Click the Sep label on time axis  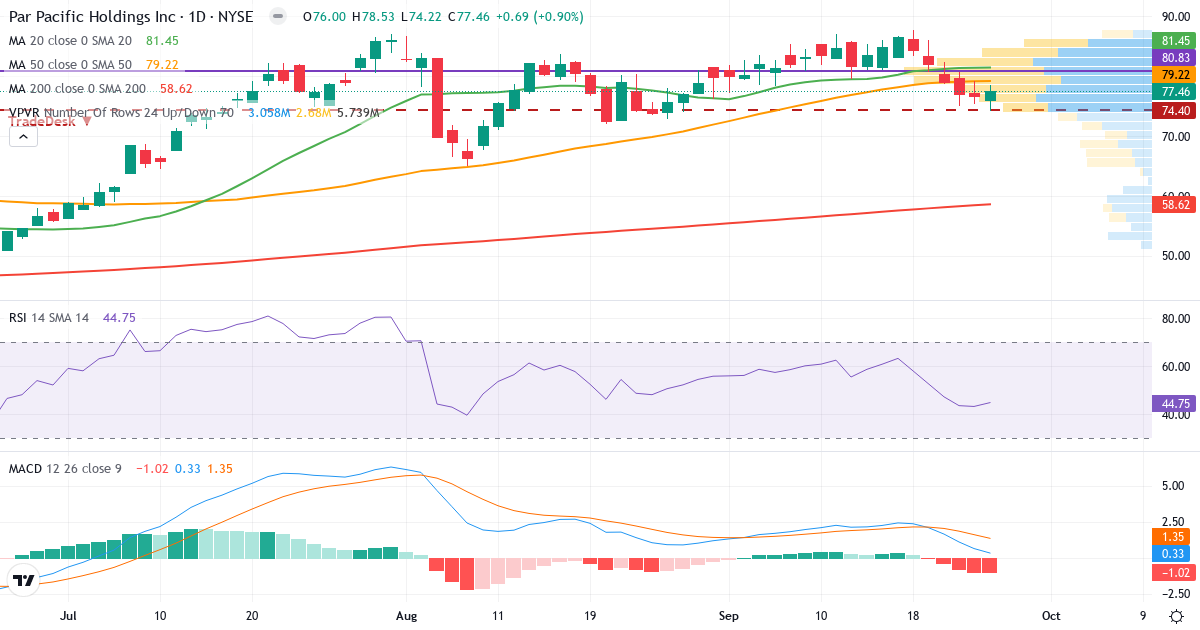tap(729, 617)
